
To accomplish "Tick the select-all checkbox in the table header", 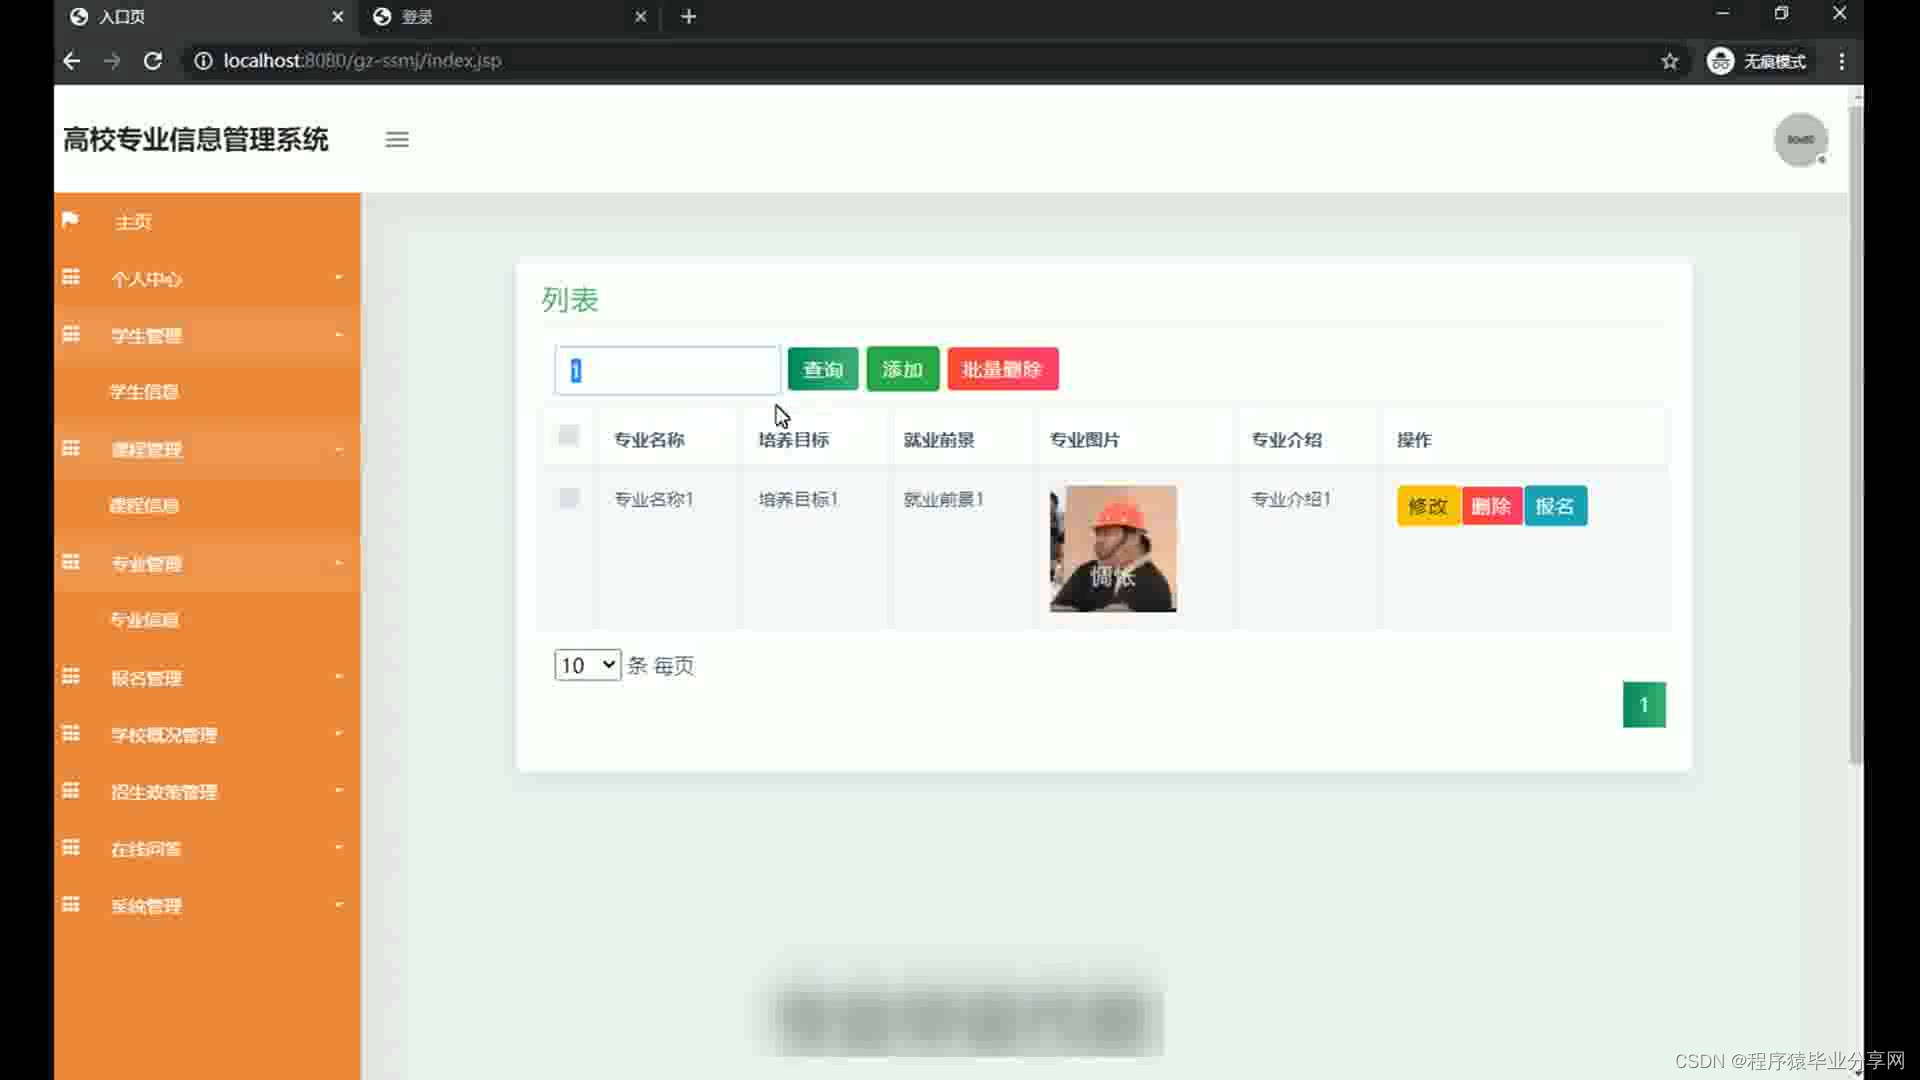I will [568, 436].
